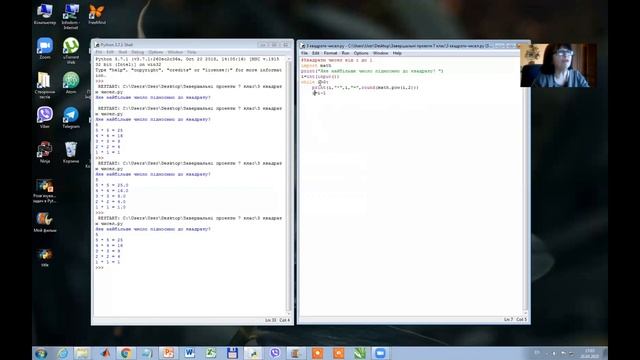Open the Zoom desktop shortcut

[x=45, y=48]
